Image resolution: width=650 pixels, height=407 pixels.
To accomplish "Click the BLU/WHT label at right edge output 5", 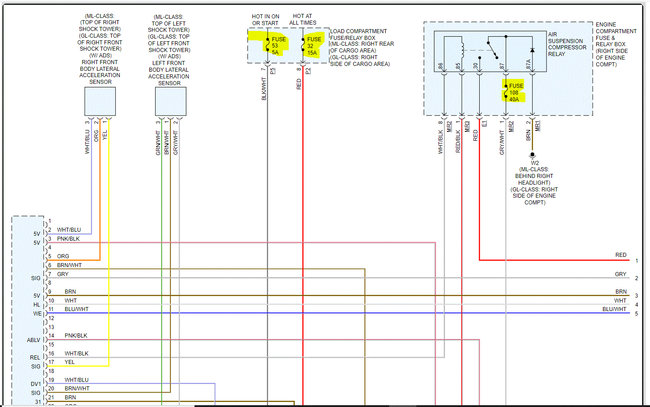I will coord(614,309).
